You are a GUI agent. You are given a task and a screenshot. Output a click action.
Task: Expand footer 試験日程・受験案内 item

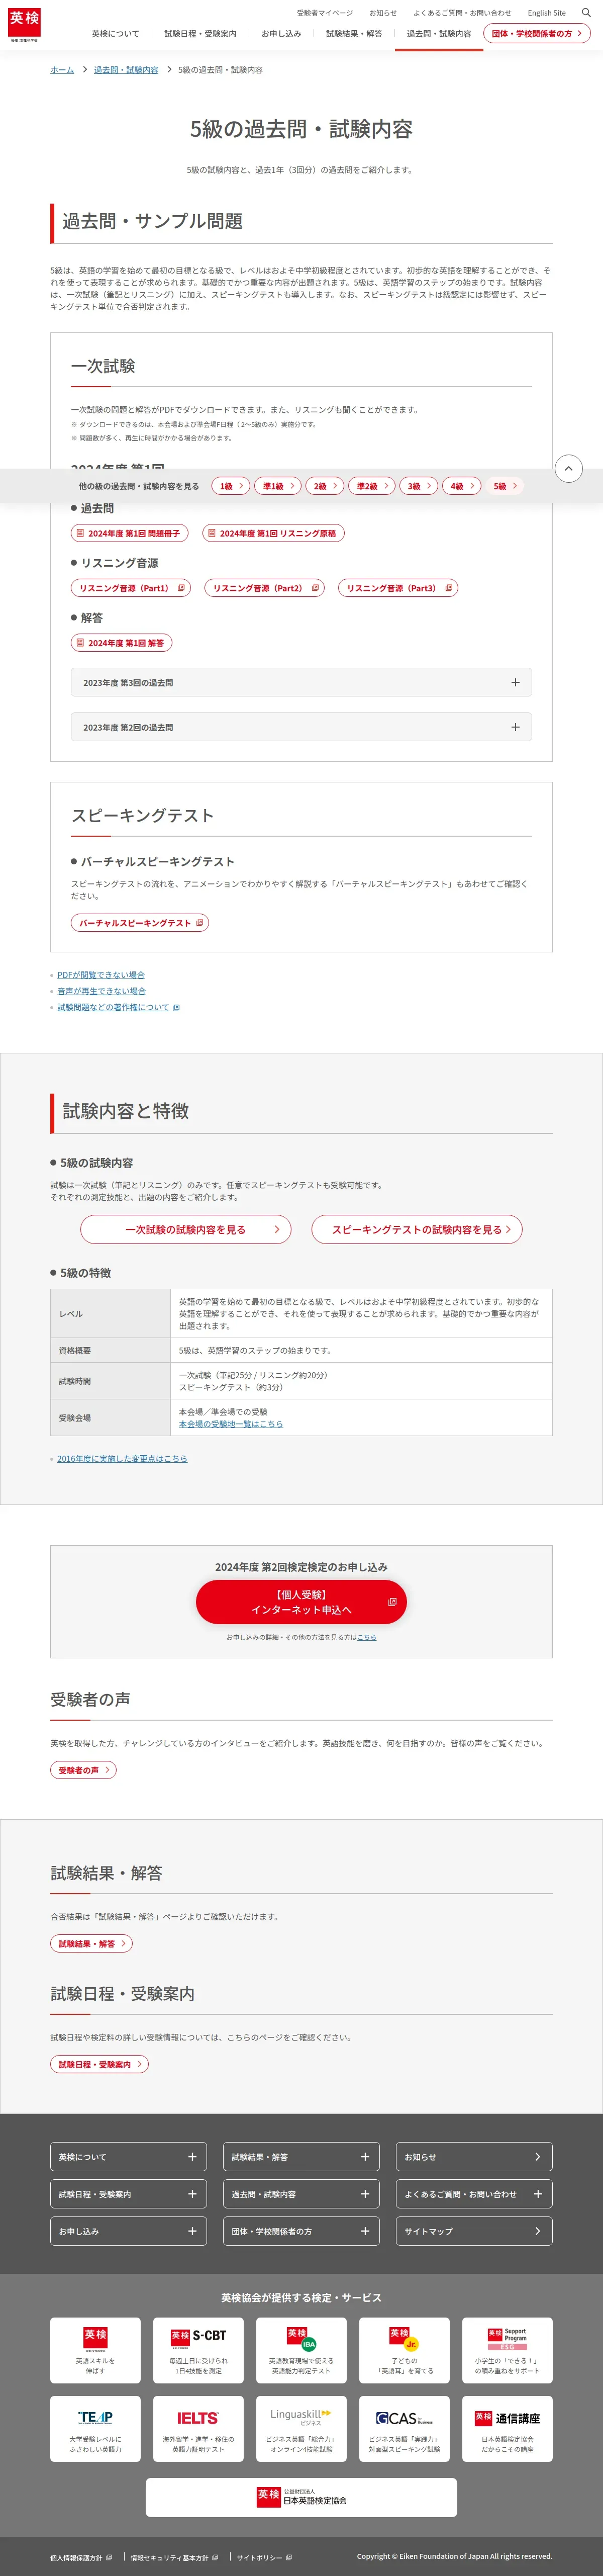(128, 2194)
